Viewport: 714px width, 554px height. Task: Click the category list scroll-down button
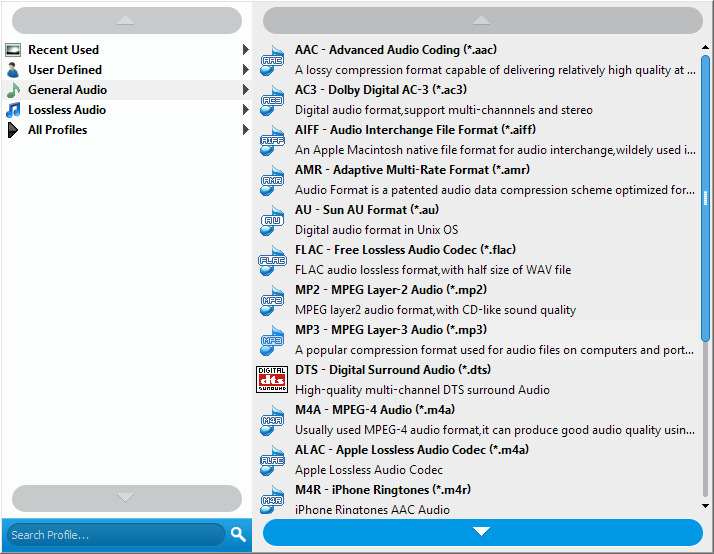click(x=127, y=498)
